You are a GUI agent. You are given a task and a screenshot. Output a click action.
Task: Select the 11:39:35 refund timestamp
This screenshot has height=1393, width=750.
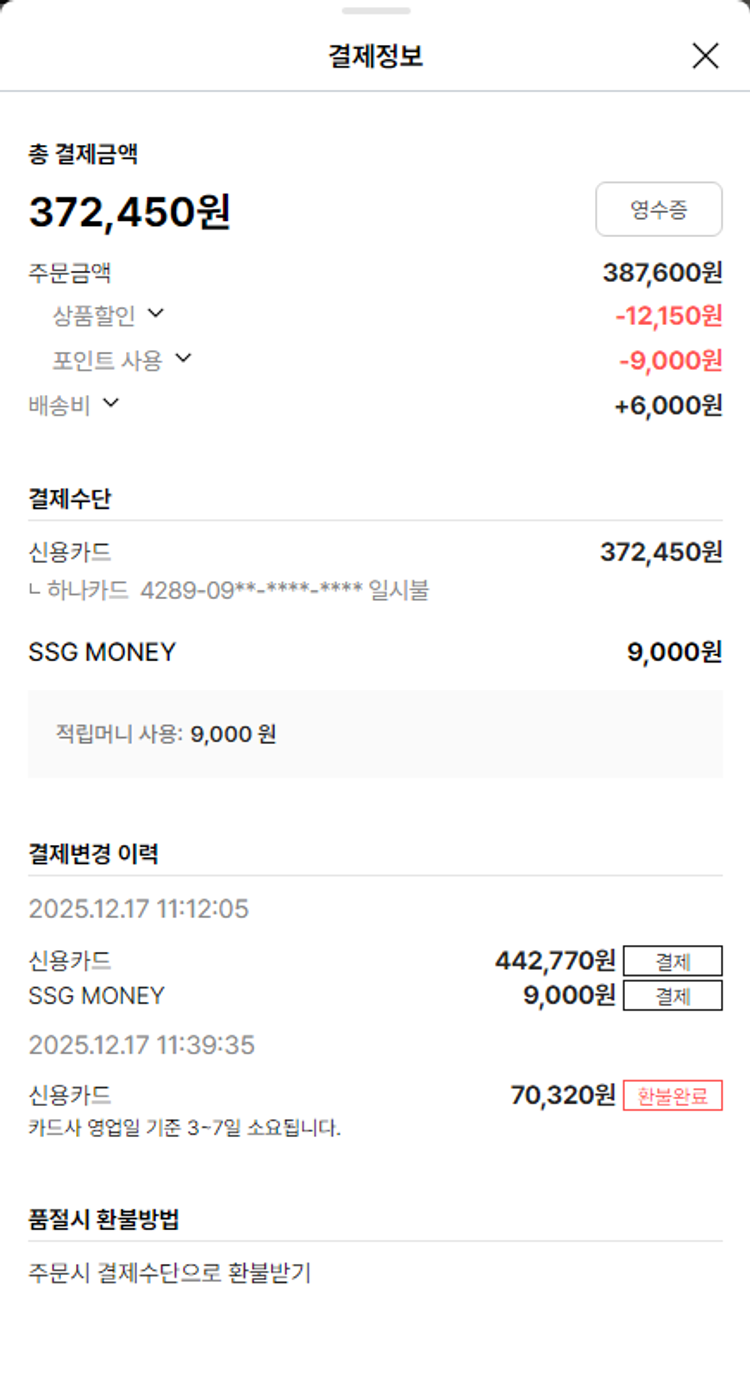[x=142, y=1045]
